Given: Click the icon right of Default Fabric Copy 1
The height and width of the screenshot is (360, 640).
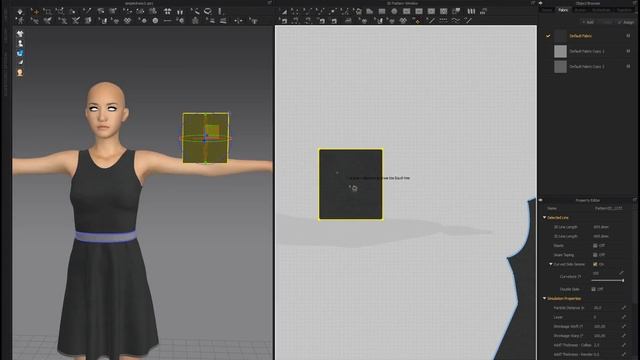Looking at the screenshot, I should coord(628,51).
